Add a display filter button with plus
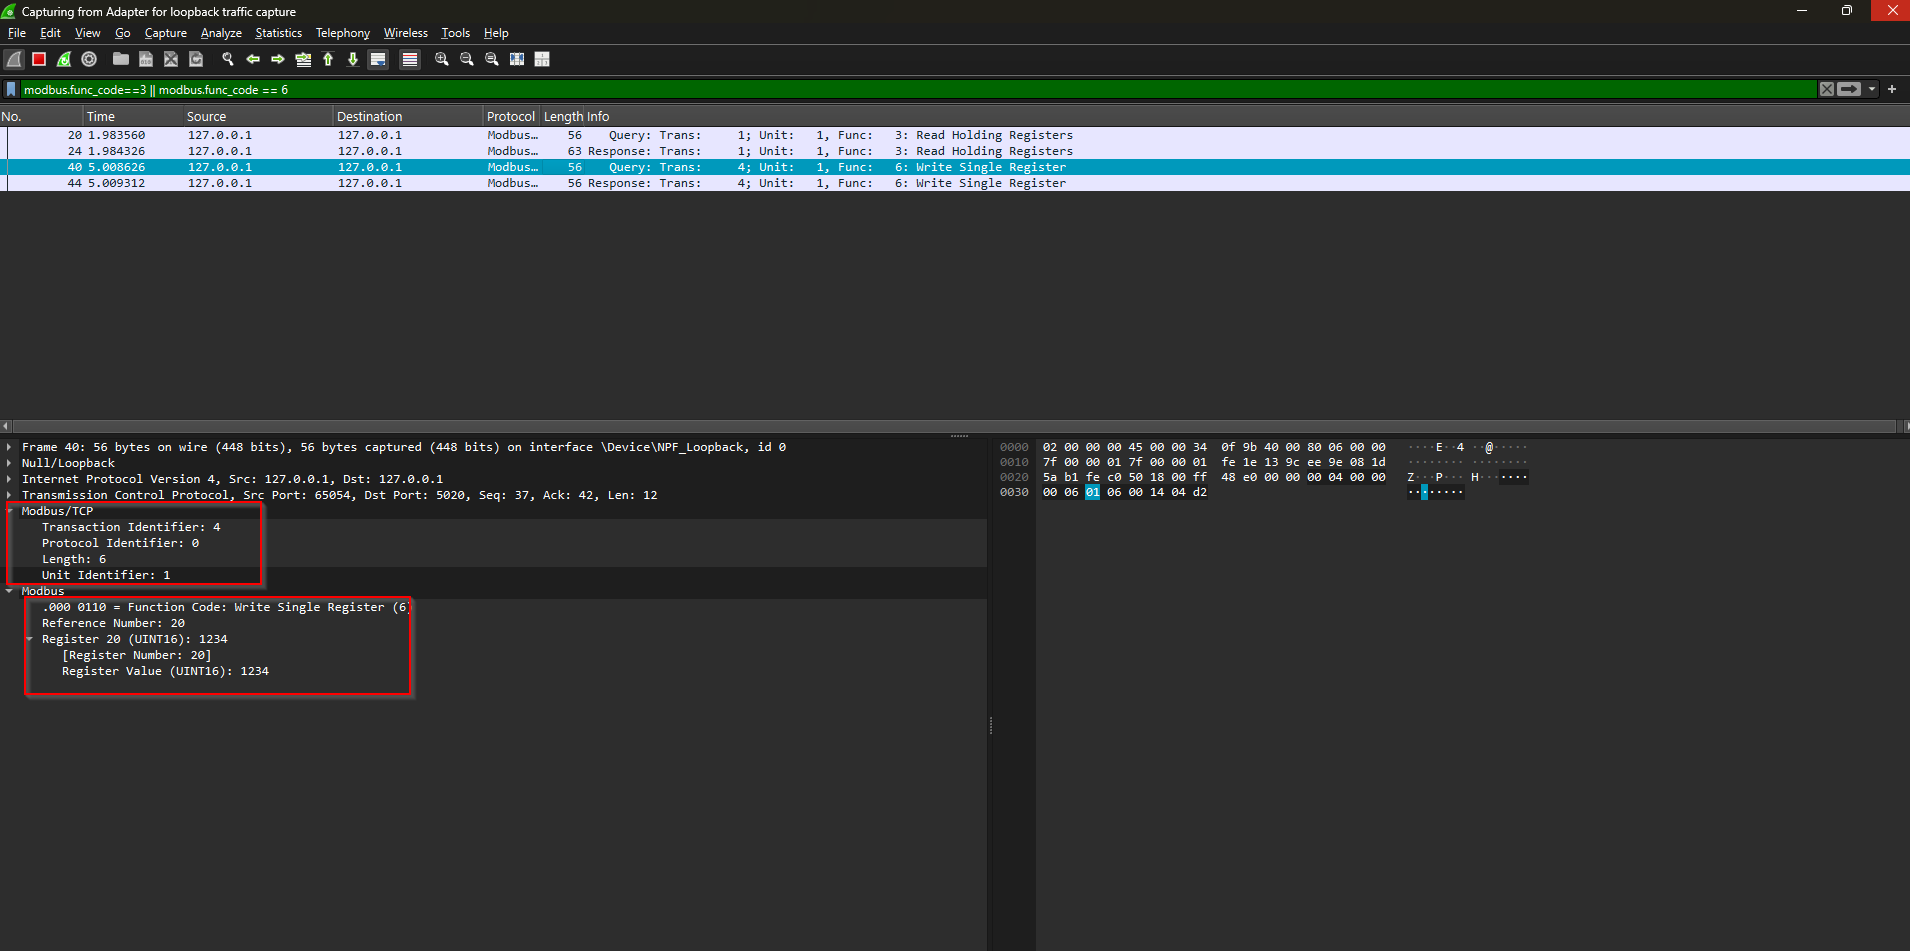The height and width of the screenshot is (951, 1910). (x=1892, y=89)
